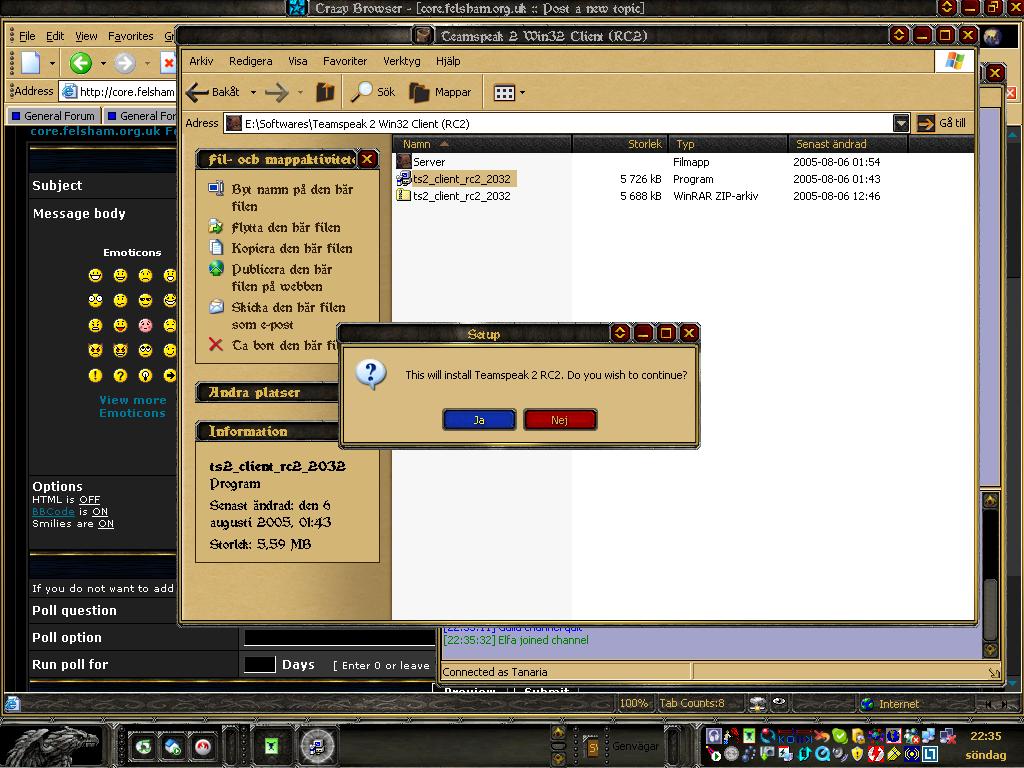Open the Bakåt history dropdown arrow
This screenshot has width=1024, height=768.
pyautogui.click(x=253, y=93)
